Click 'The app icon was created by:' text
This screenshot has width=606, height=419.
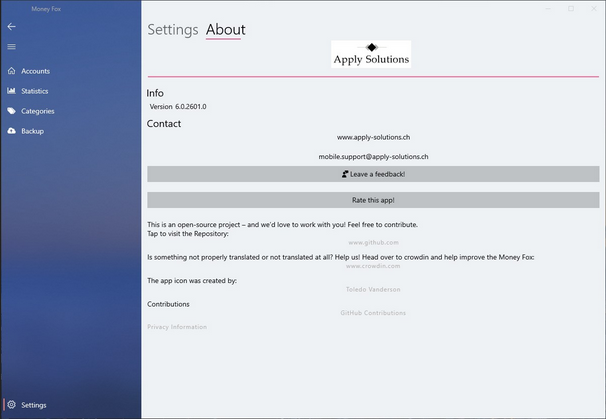point(192,281)
